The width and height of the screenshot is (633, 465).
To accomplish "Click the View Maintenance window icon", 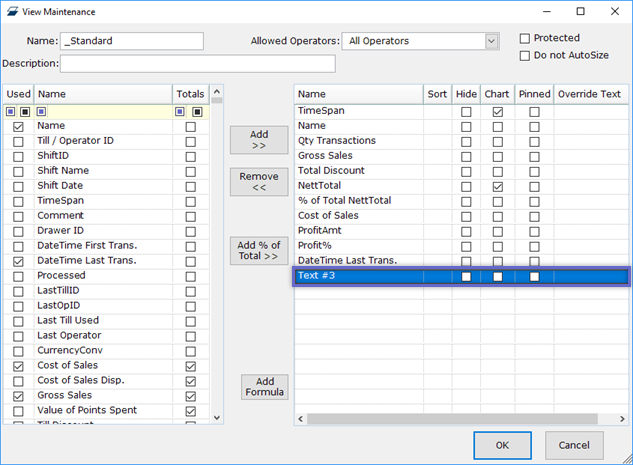I will [12, 12].
